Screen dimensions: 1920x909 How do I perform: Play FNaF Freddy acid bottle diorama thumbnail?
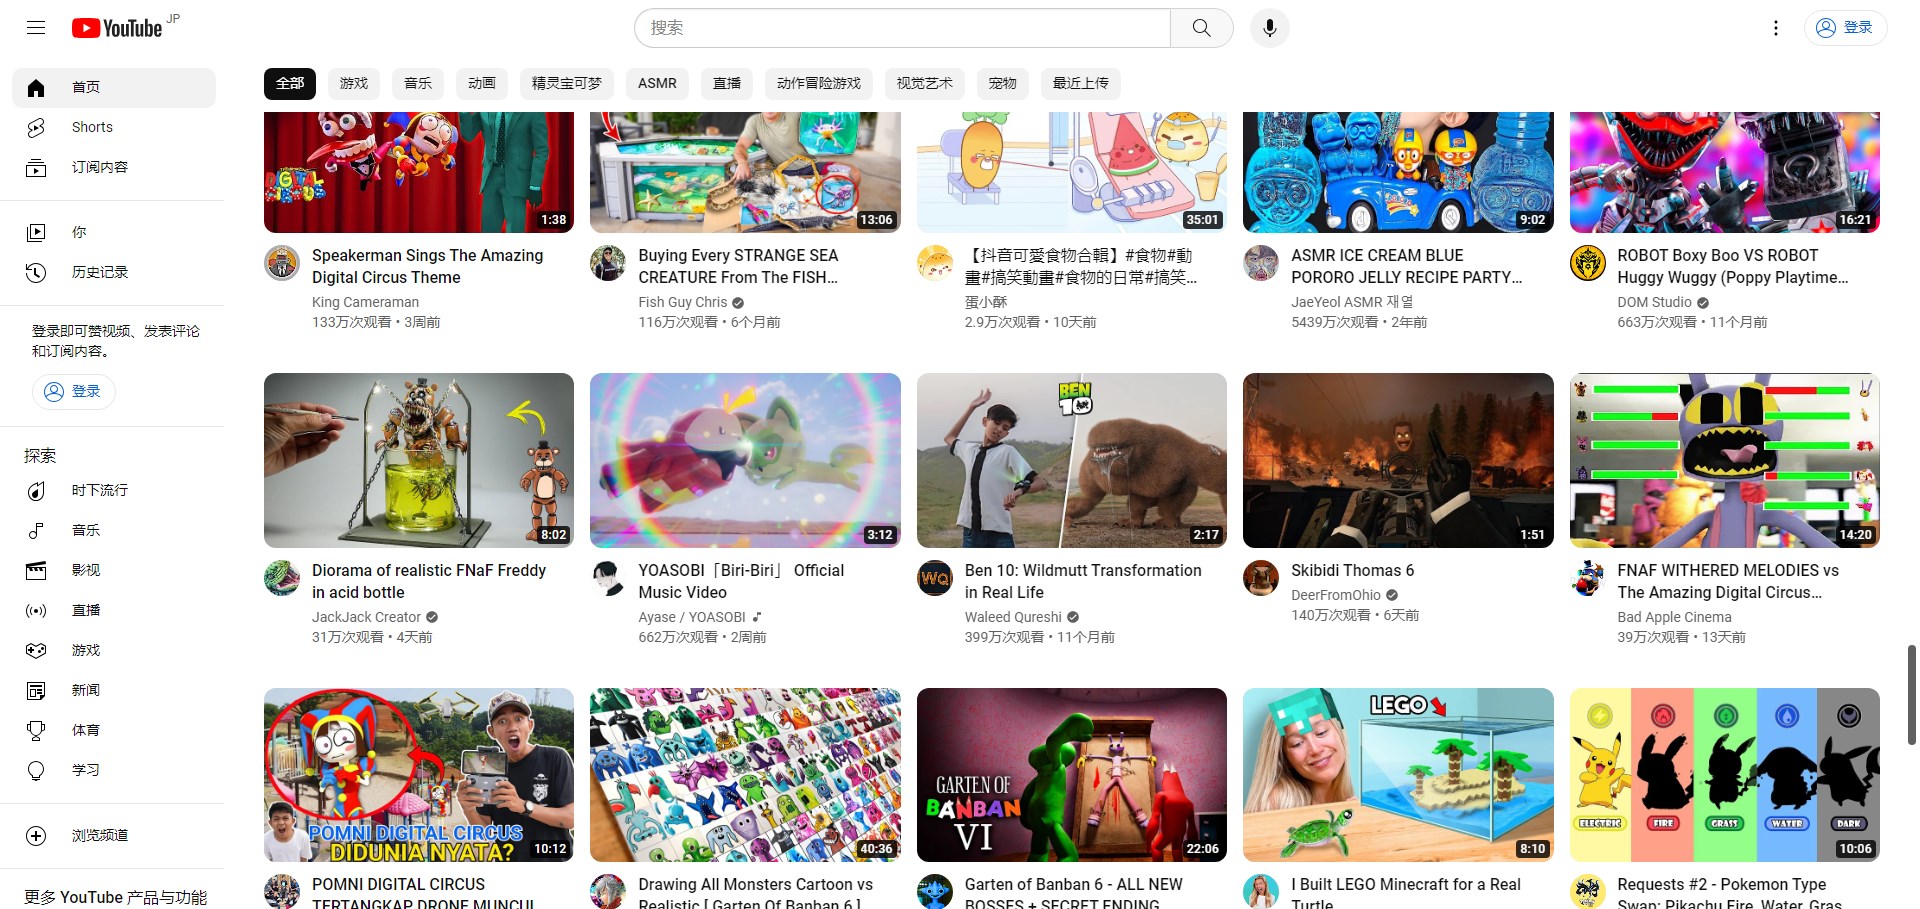(x=419, y=460)
